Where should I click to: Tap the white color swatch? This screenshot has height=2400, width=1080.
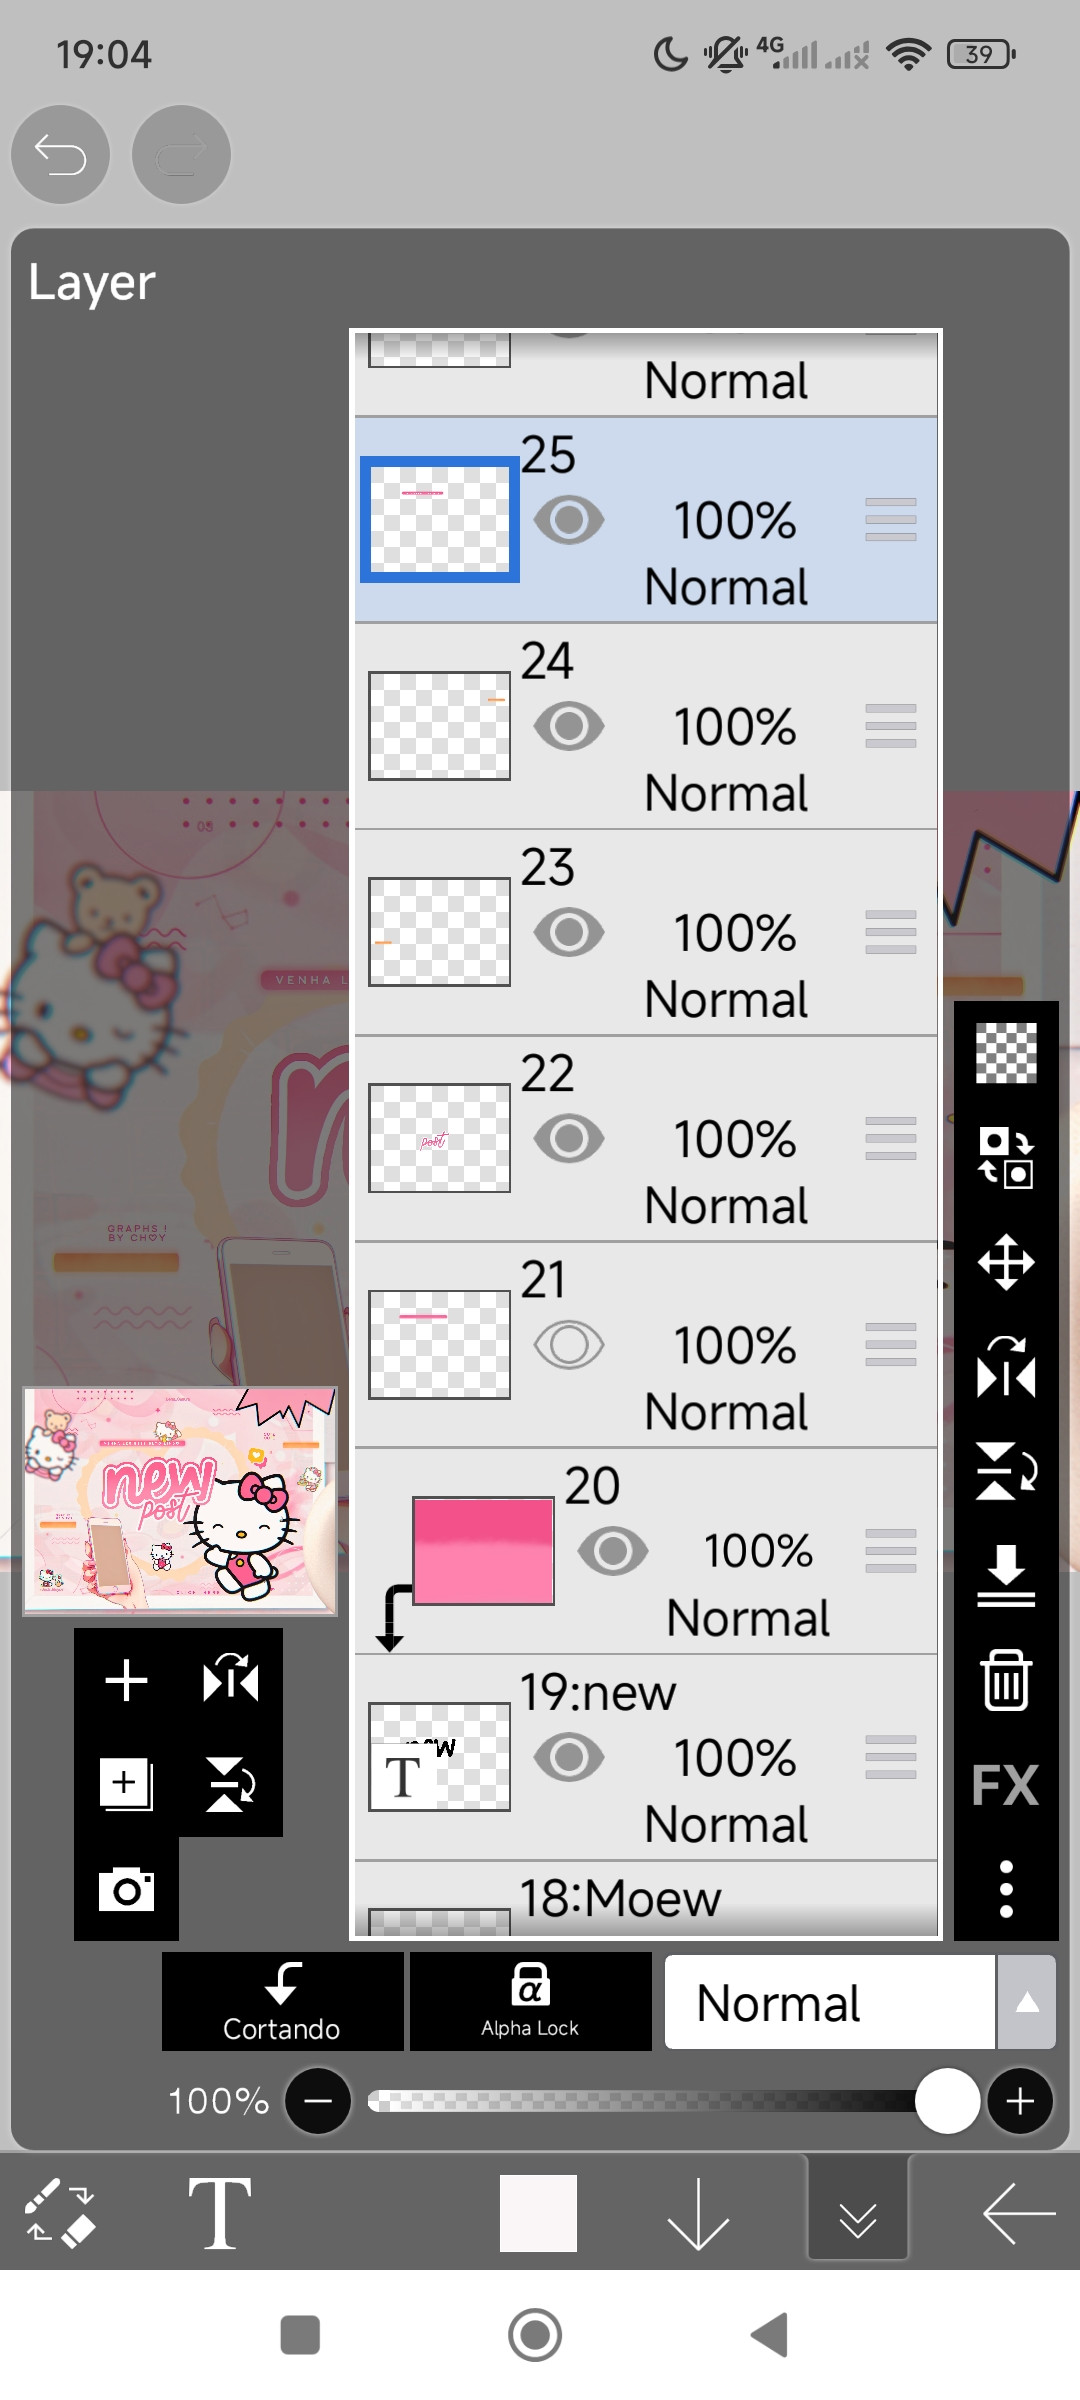[538, 2214]
